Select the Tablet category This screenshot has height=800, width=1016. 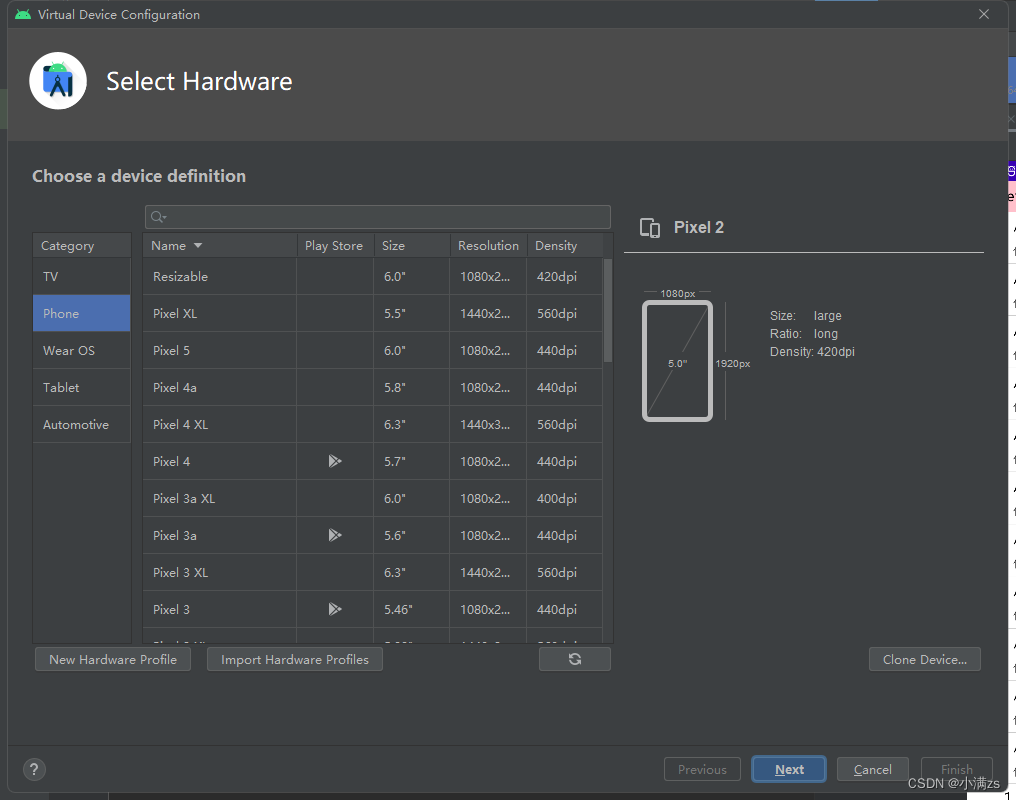(61, 388)
